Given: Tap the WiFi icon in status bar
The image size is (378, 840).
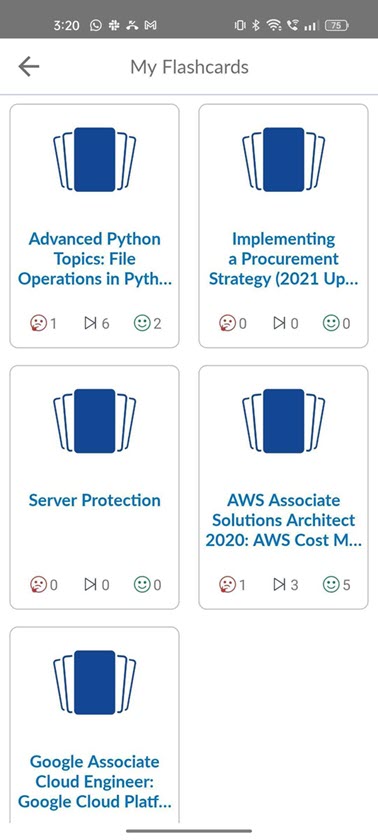Looking at the screenshot, I should coord(275,25).
